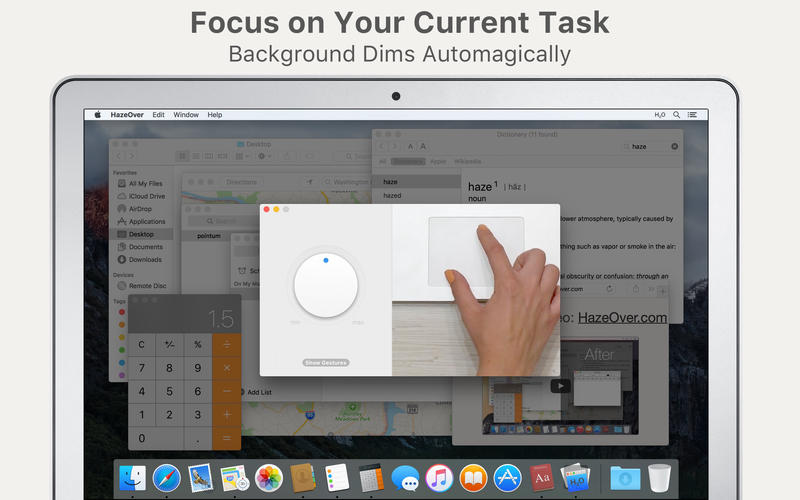The width and height of the screenshot is (800, 500).
Task: Click Directions button in Maps window
Action: click(x=241, y=182)
